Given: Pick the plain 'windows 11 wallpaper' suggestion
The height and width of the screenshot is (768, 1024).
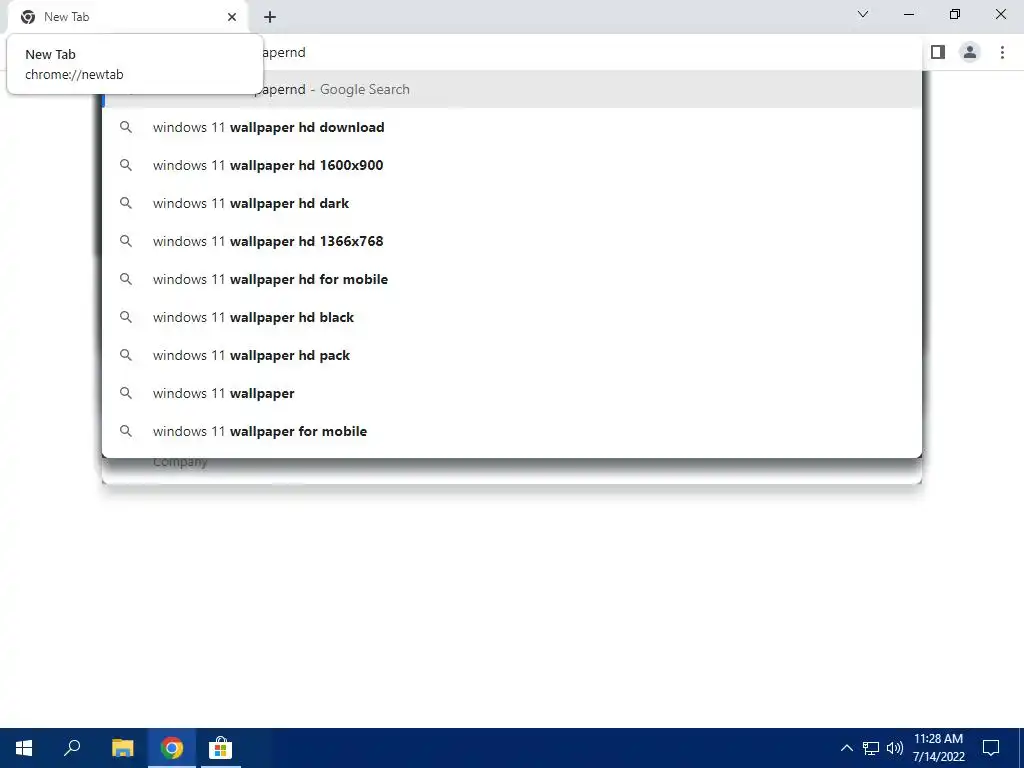Looking at the screenshot, I should point(512,393).
